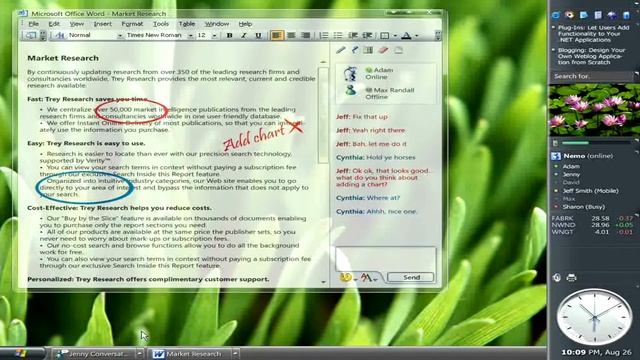This screenshot has width=640, height=360.
Task: Click the Internet Explorer sidebar icon
Action: click(x=556, y=16)
